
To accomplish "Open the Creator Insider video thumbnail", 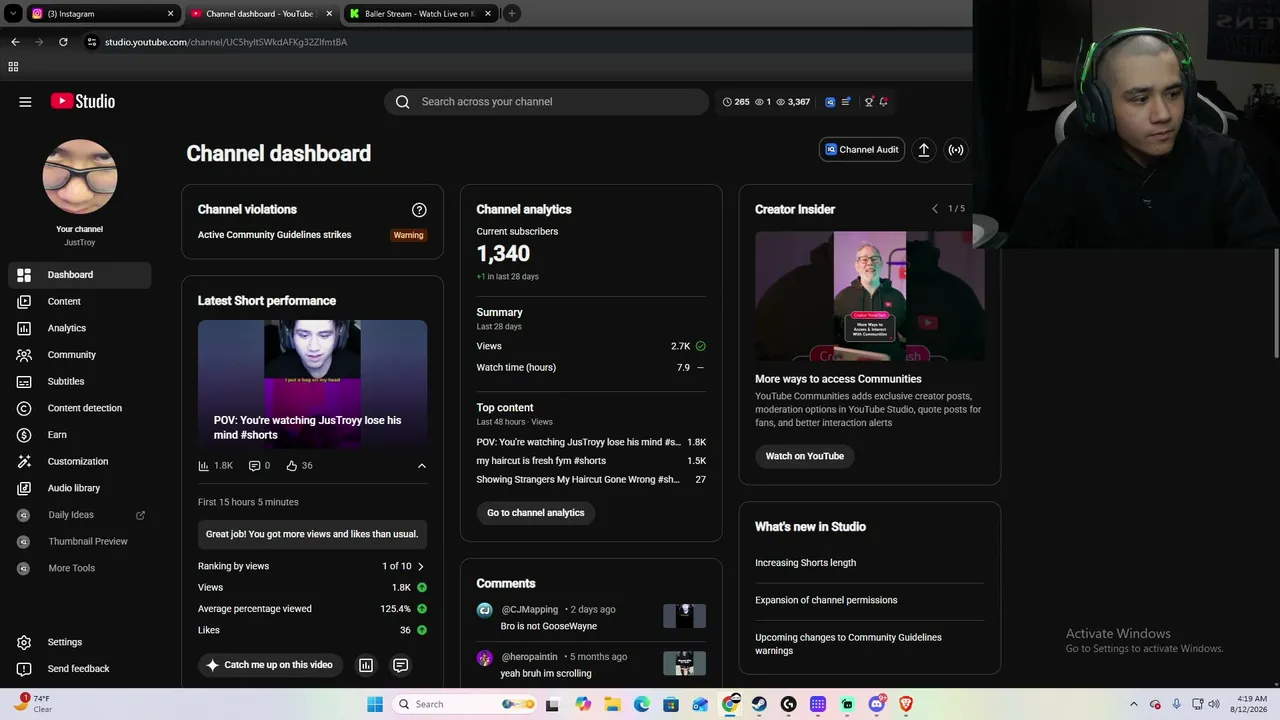I will pos(870,296).
